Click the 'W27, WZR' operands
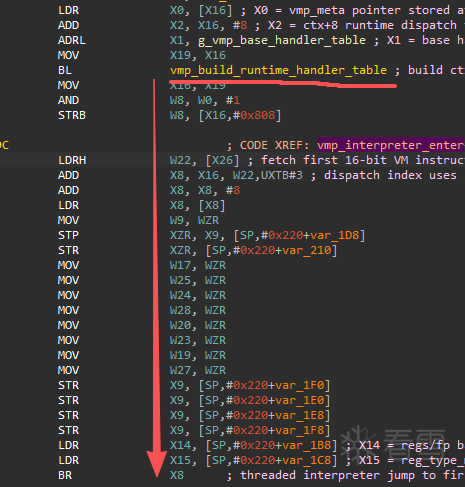 (x=198, y=370)
